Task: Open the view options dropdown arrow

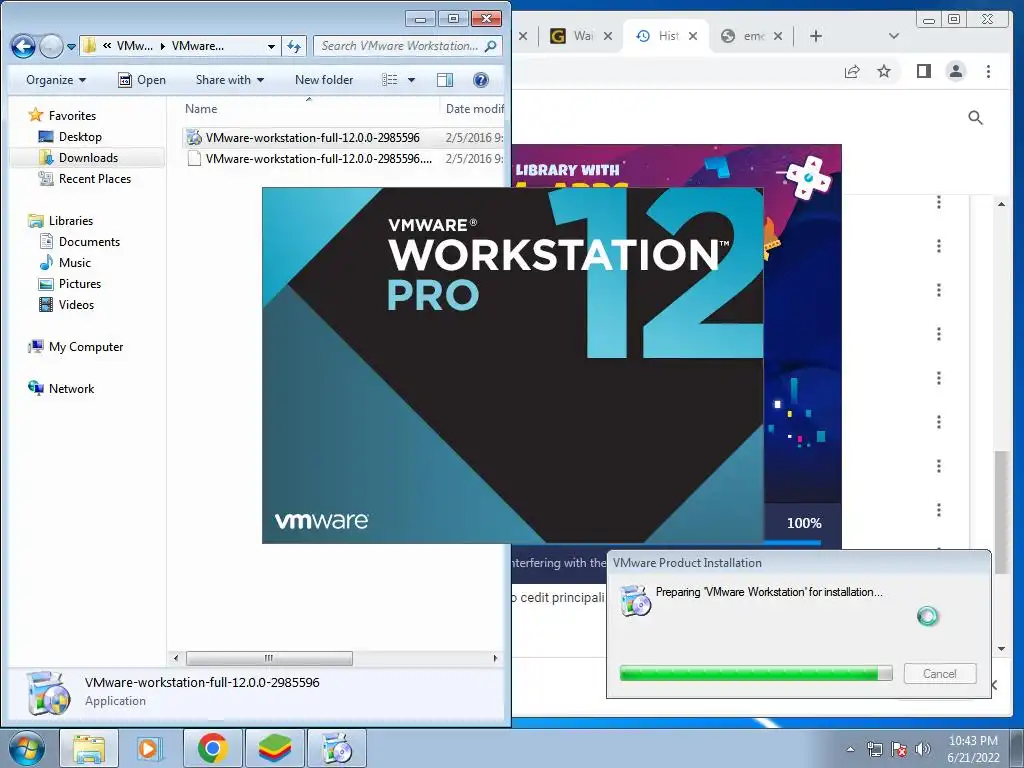Action: point(411,80)
